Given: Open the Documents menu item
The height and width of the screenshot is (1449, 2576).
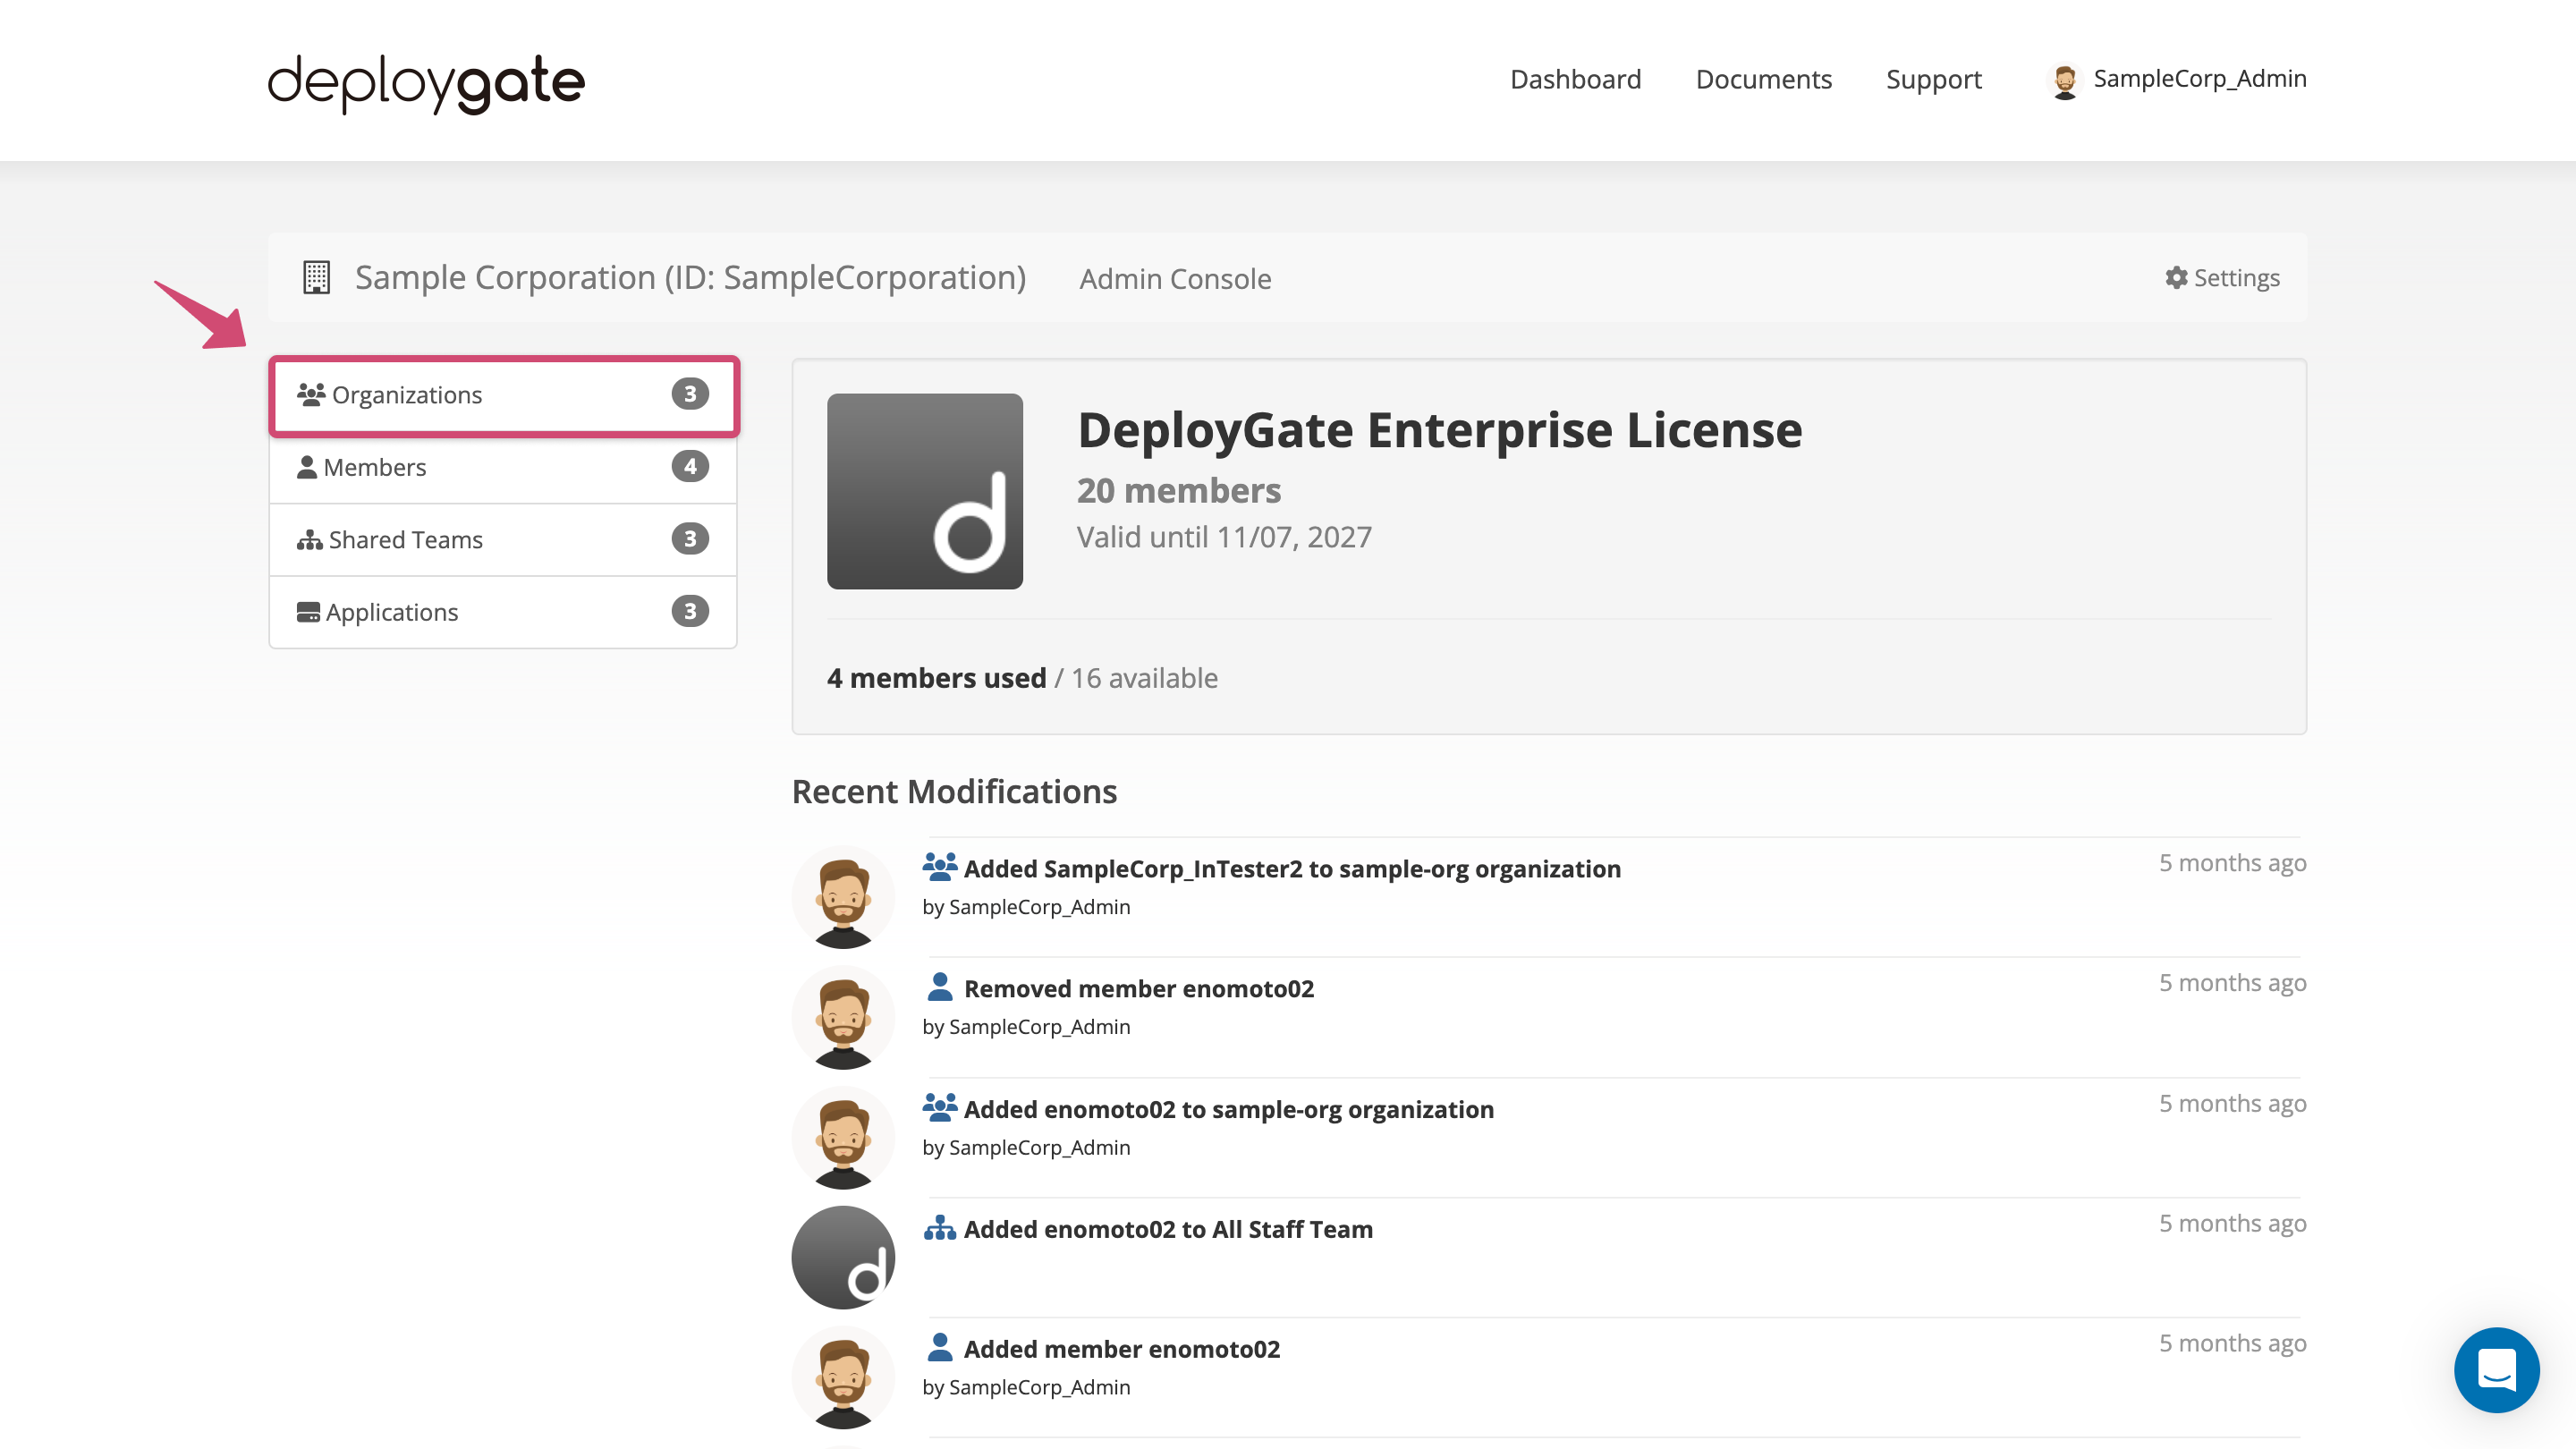Looking at the screenshot, I should tap(1764, 78).
